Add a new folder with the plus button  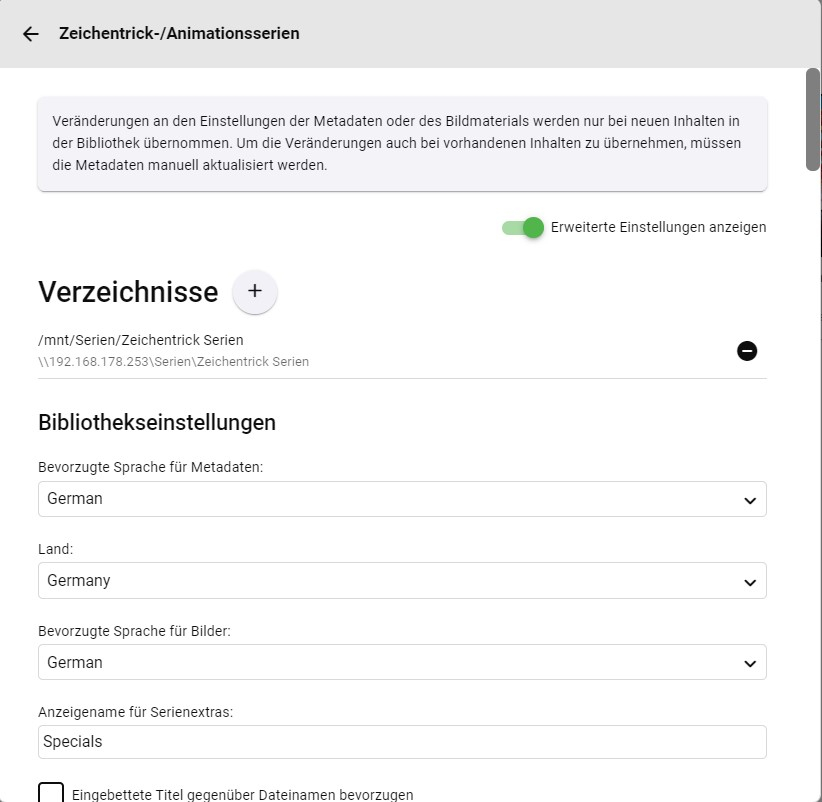tap(255, 291)
